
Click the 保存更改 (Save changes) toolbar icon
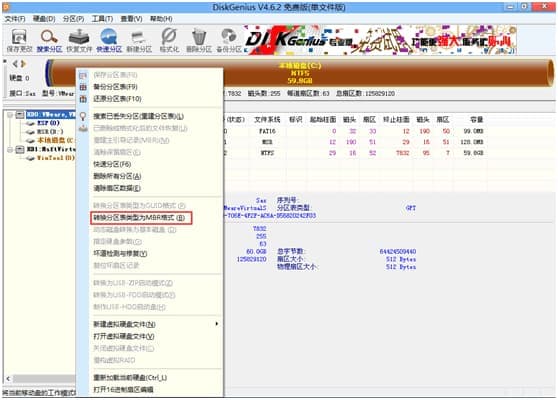tap(19, 37)
